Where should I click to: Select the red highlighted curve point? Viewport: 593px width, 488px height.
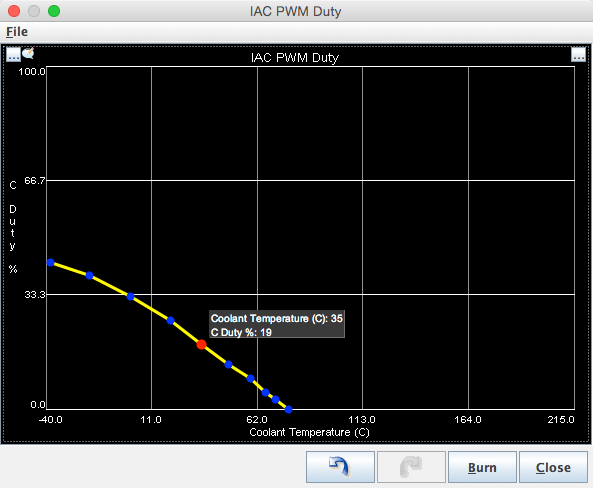[x=202, y=344]
